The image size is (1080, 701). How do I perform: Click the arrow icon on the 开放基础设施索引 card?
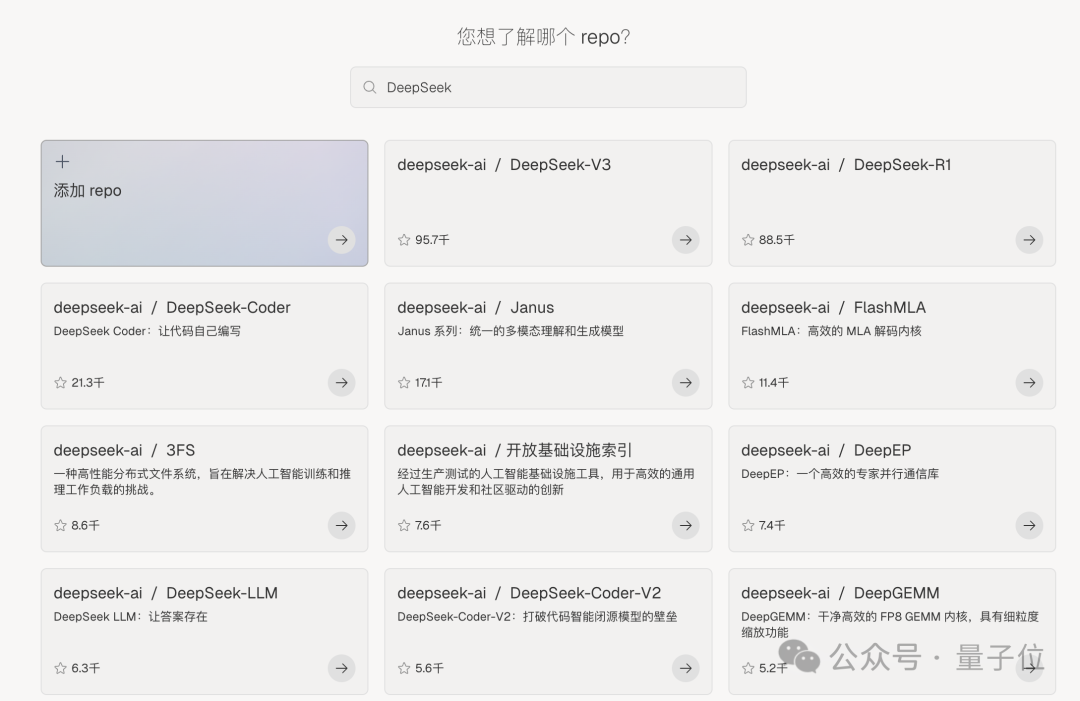685,525
